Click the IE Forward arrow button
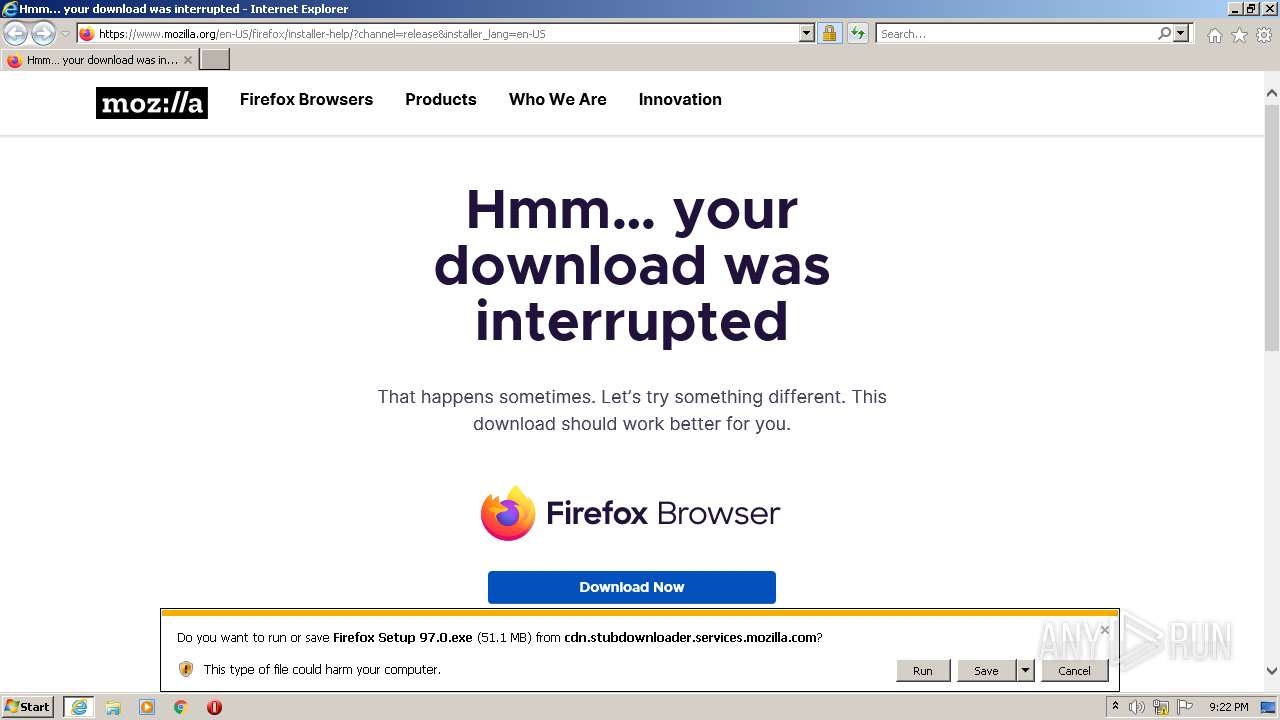Viewport: 1280px width, 720px height. pos(43,33)
